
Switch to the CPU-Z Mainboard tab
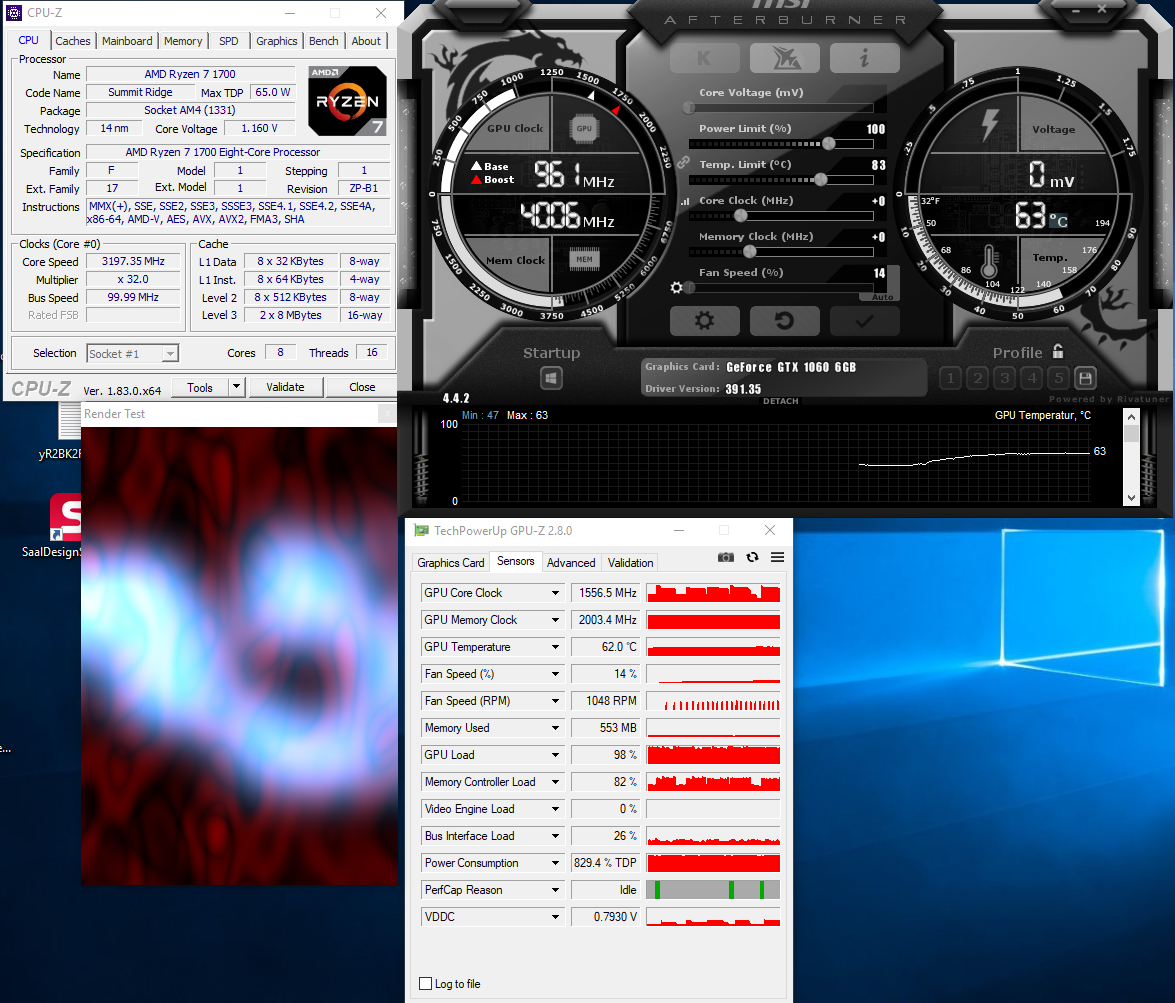[x=127, y=41]
